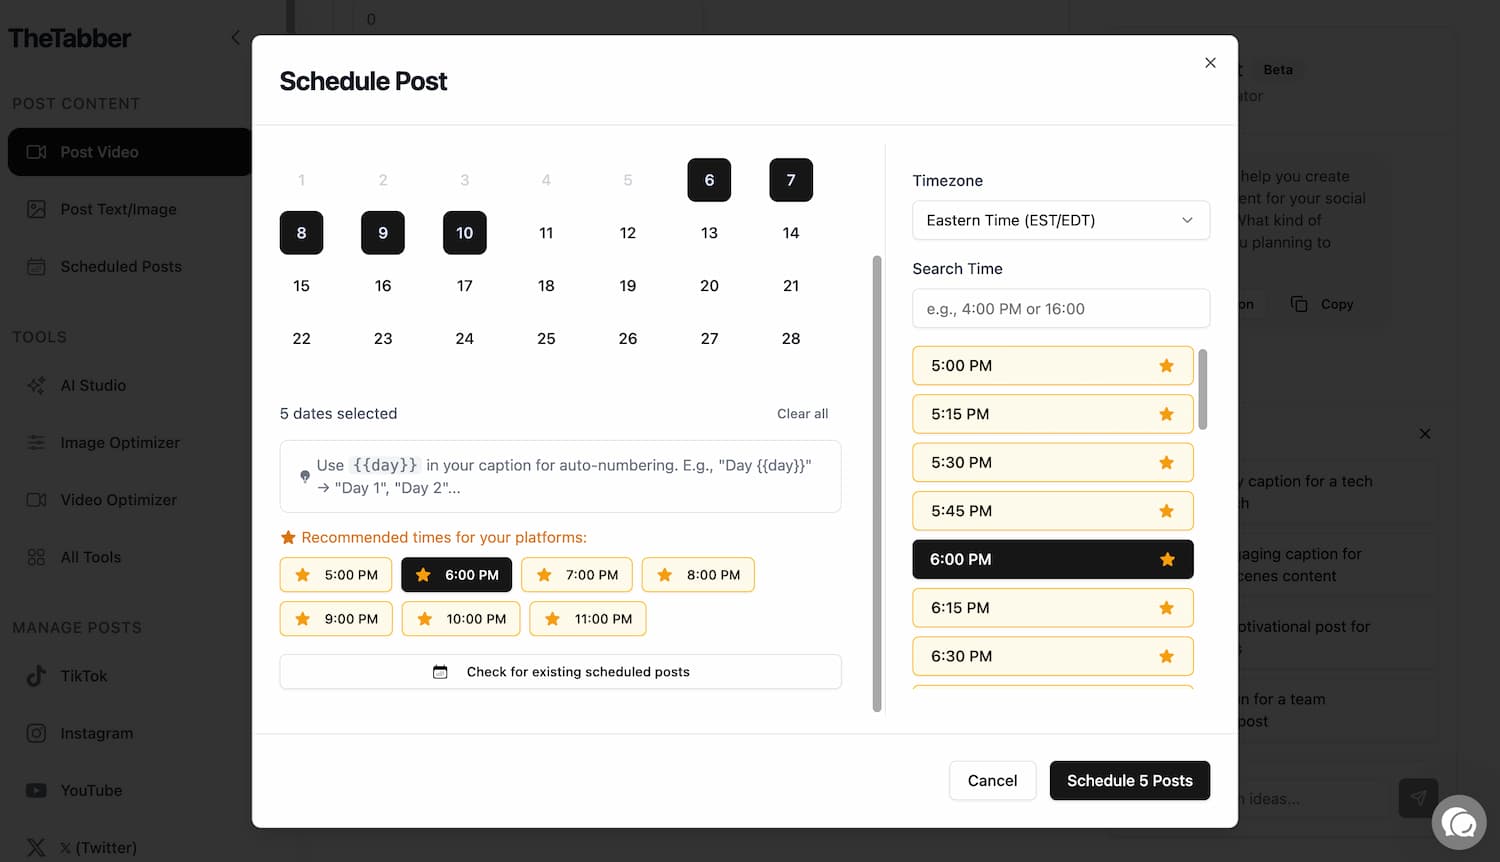Open All Tools from the sidebar
1500x862 pixels.
[92, 557]
